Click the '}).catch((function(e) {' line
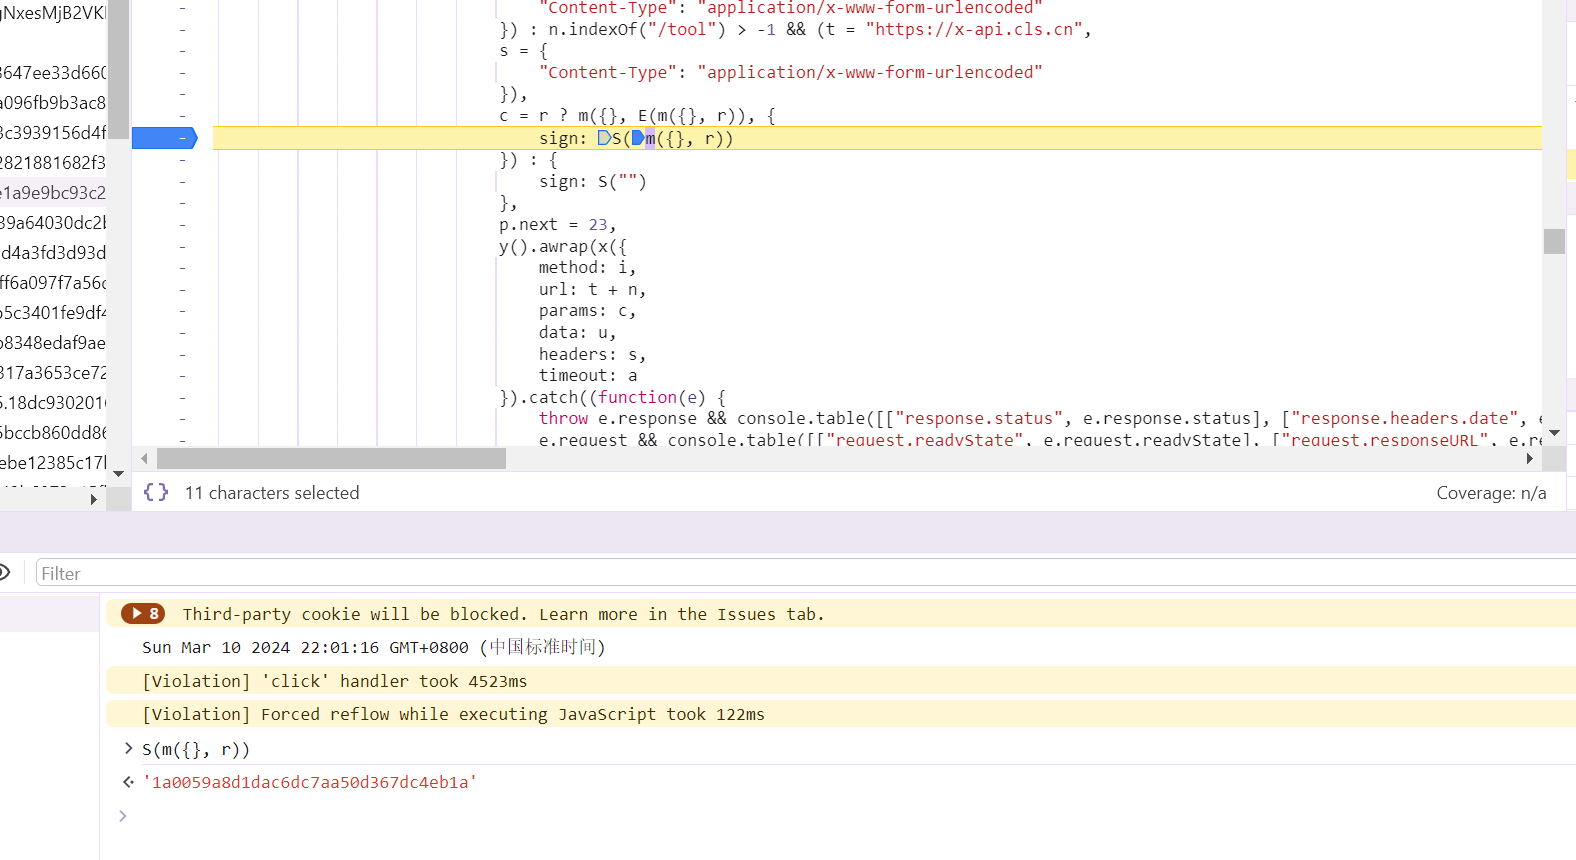This screenshot has height=860, width=1576. (x=612, y=397)
